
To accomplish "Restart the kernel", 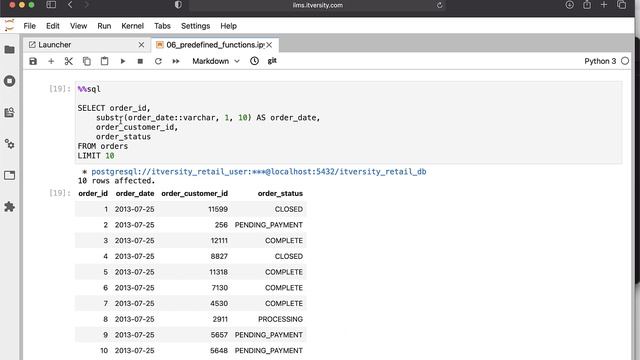I will [158, 61].
